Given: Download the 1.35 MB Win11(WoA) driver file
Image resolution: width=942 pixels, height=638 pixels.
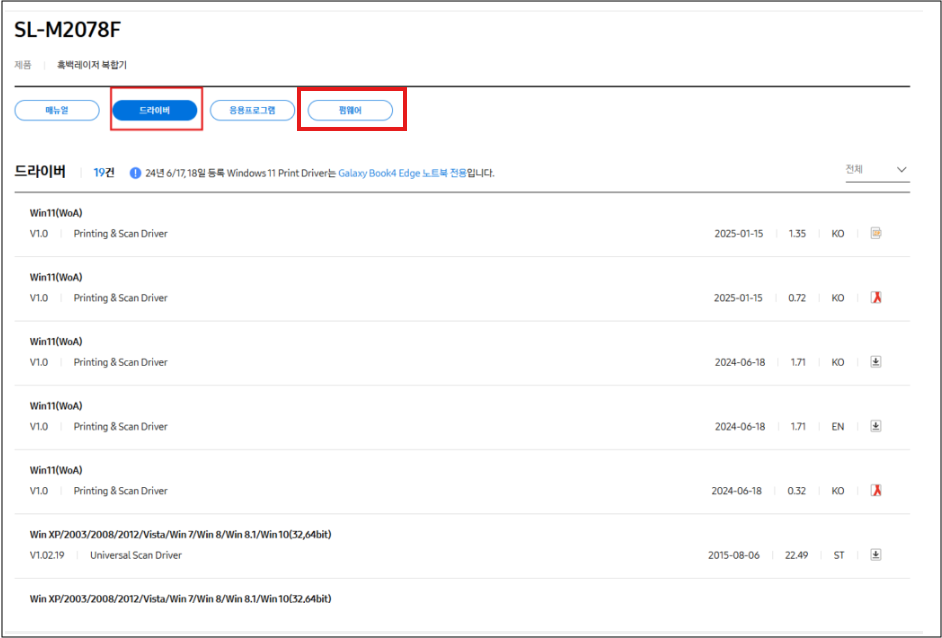Looking at the screenshot, I should (x=876, y=233).
